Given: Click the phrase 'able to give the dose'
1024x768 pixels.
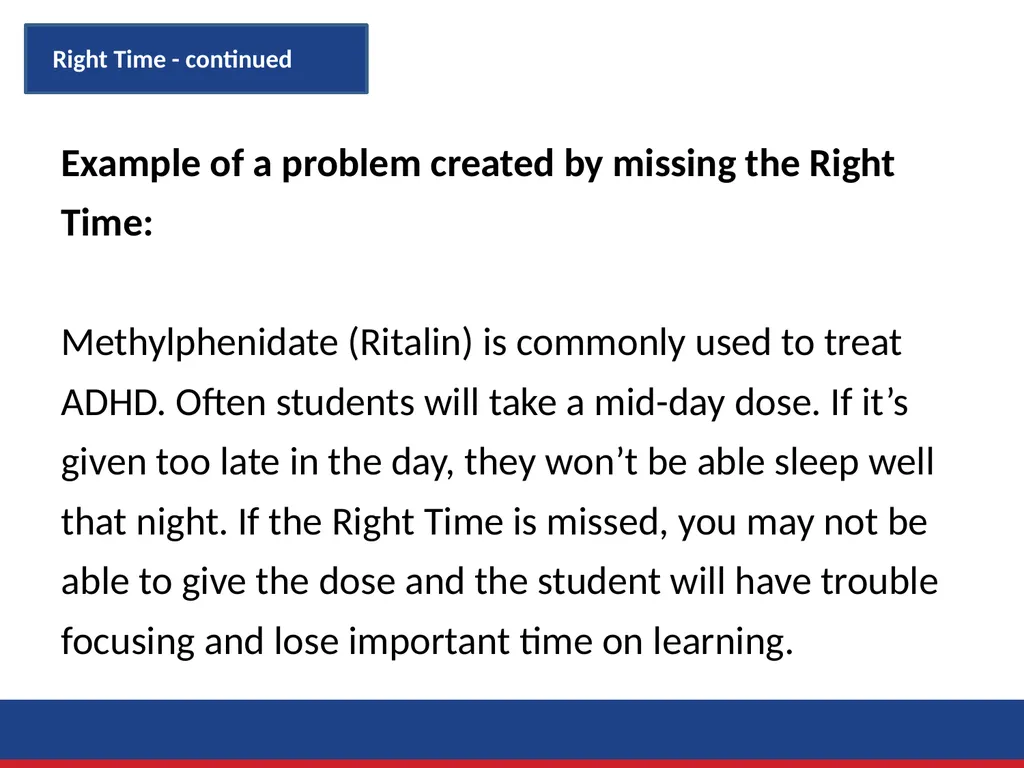Looking at the screenshot, I should (229, 582).
